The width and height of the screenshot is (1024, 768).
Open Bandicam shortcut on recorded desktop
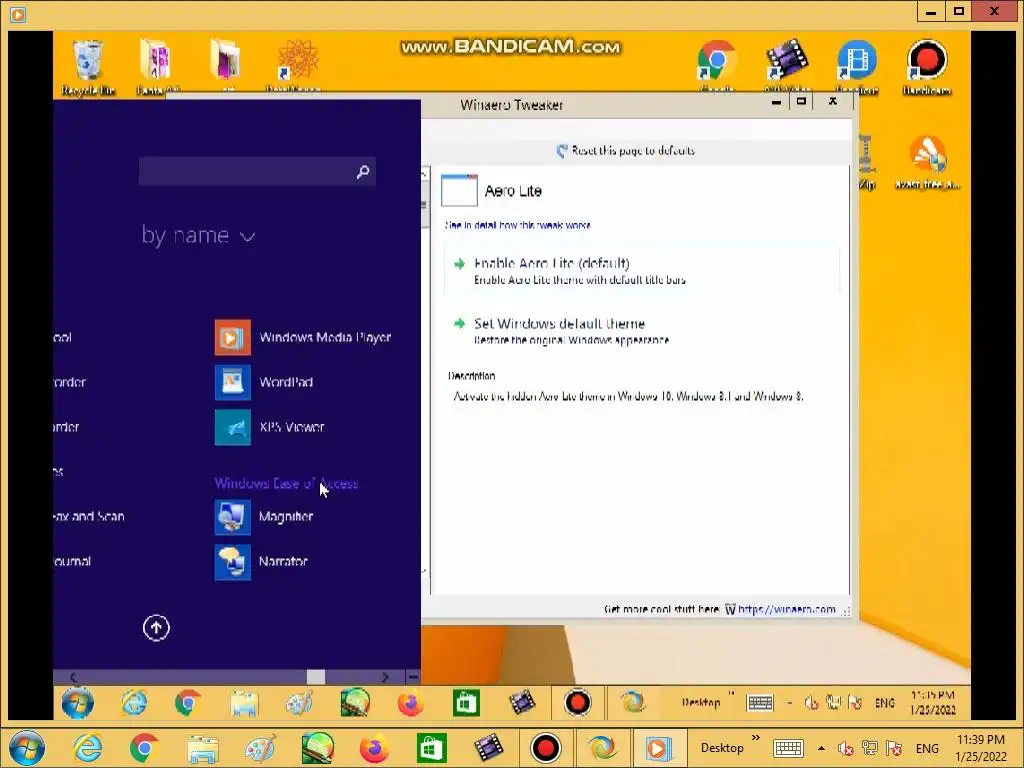pyautogui.click(x=926, y=67)
